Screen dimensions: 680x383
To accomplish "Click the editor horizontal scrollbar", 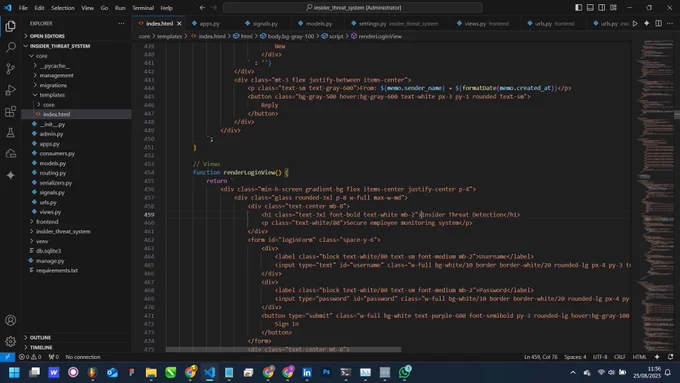I will (x=283, y=349).
